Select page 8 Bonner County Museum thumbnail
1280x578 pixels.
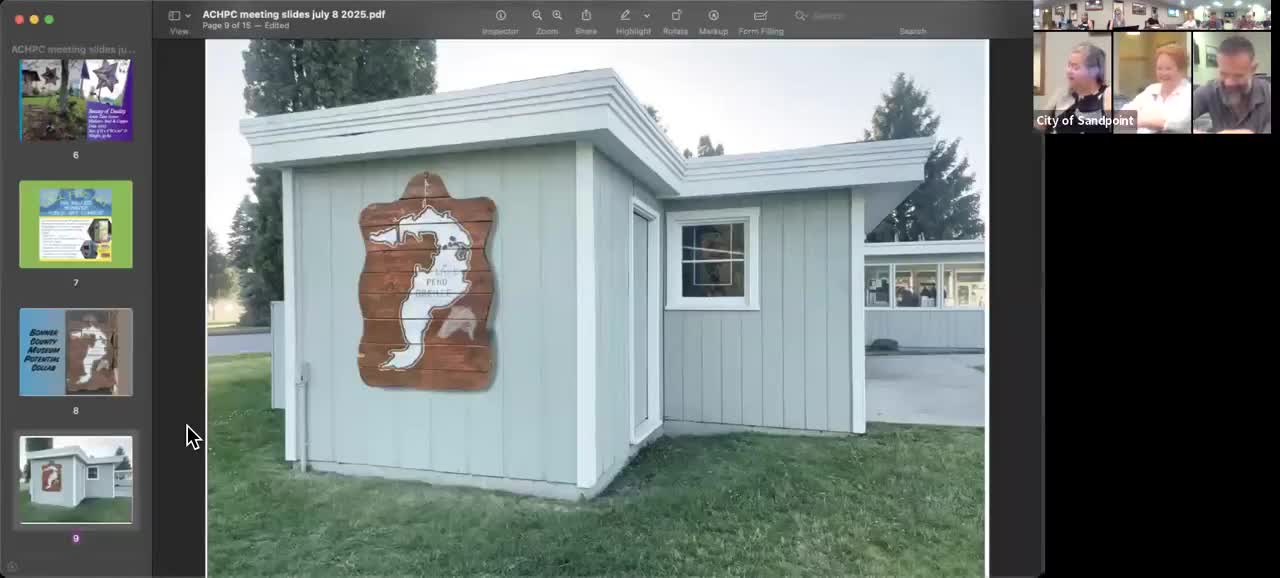tap(76, 352)
